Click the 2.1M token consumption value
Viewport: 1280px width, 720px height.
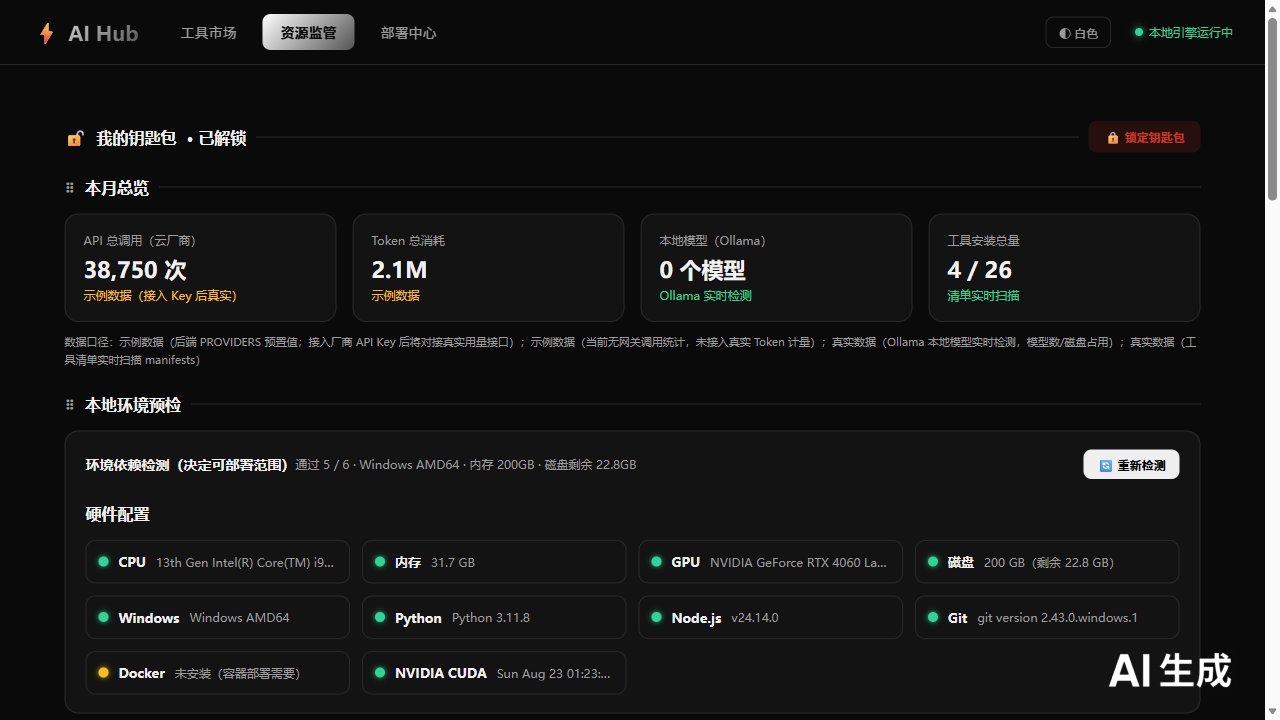(399, 270)
